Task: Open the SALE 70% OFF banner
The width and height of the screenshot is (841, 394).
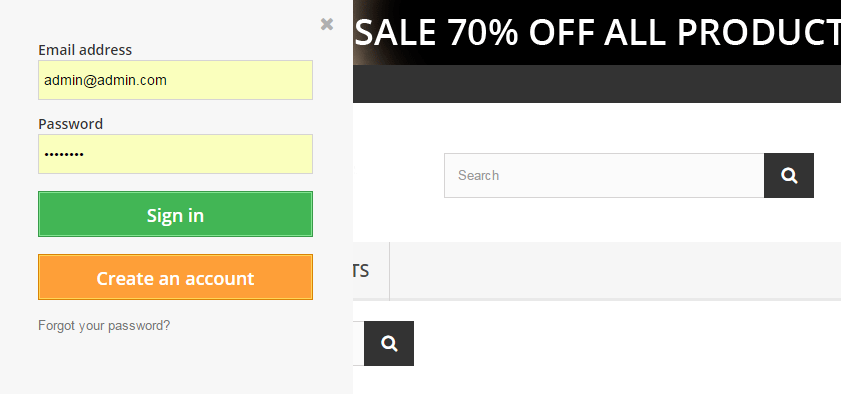Action: 597,32
